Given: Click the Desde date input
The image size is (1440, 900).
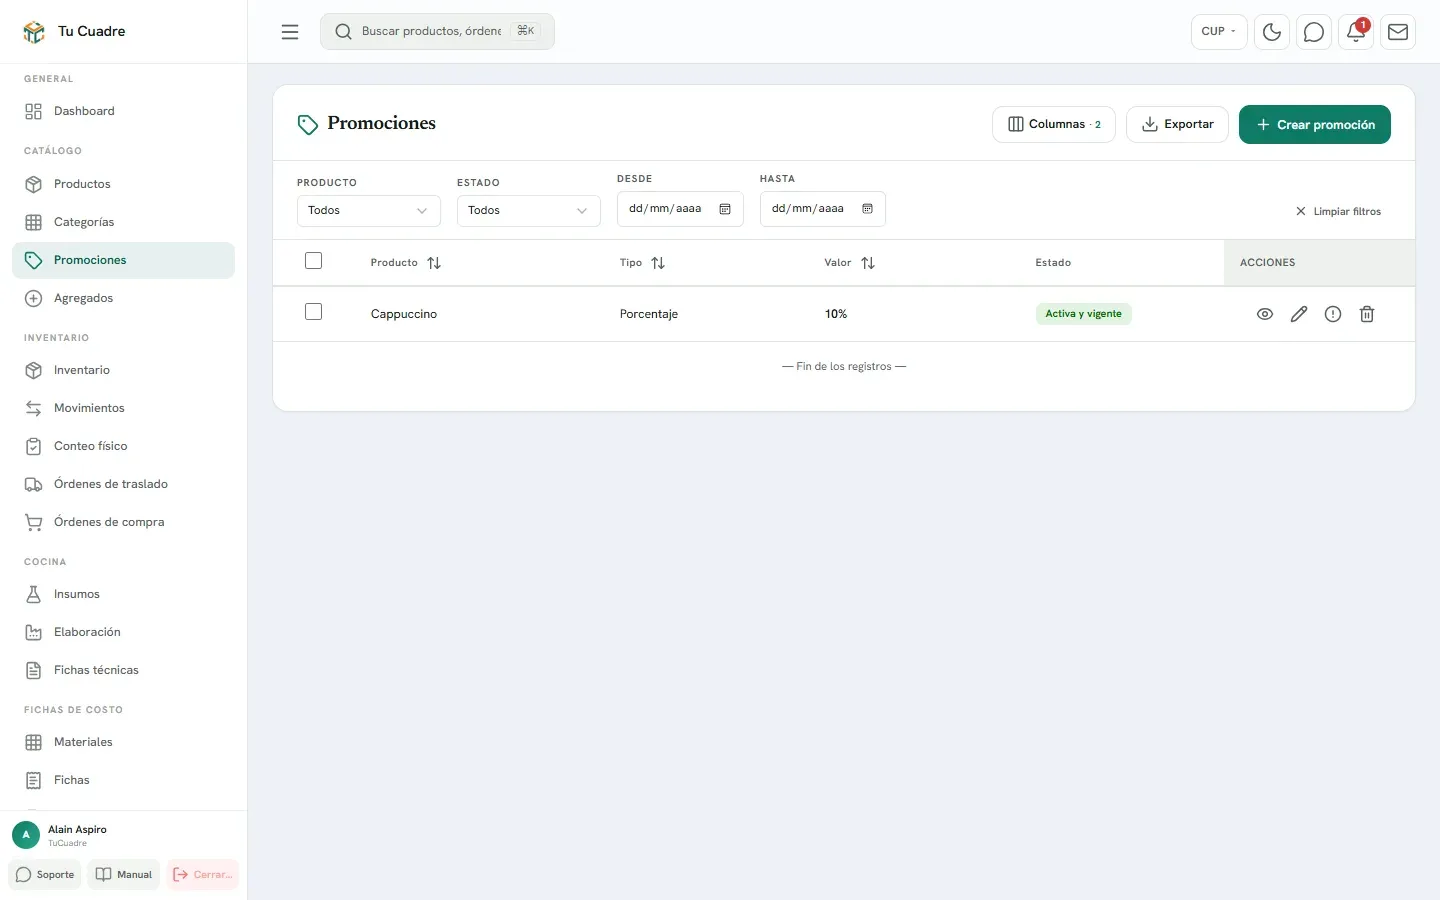Looking at the screenshot, I should click(x=680, y=209).
